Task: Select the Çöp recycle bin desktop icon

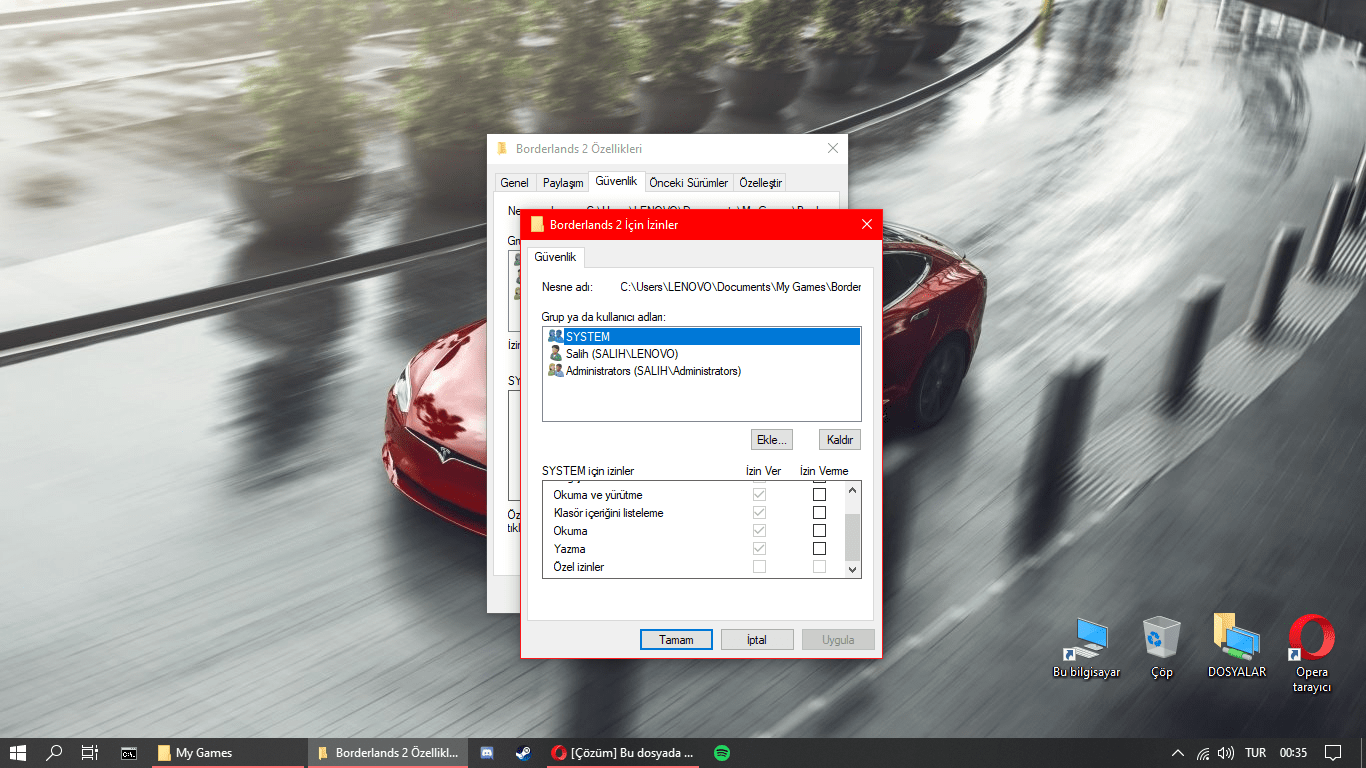Action: (x=1161, y=648)
